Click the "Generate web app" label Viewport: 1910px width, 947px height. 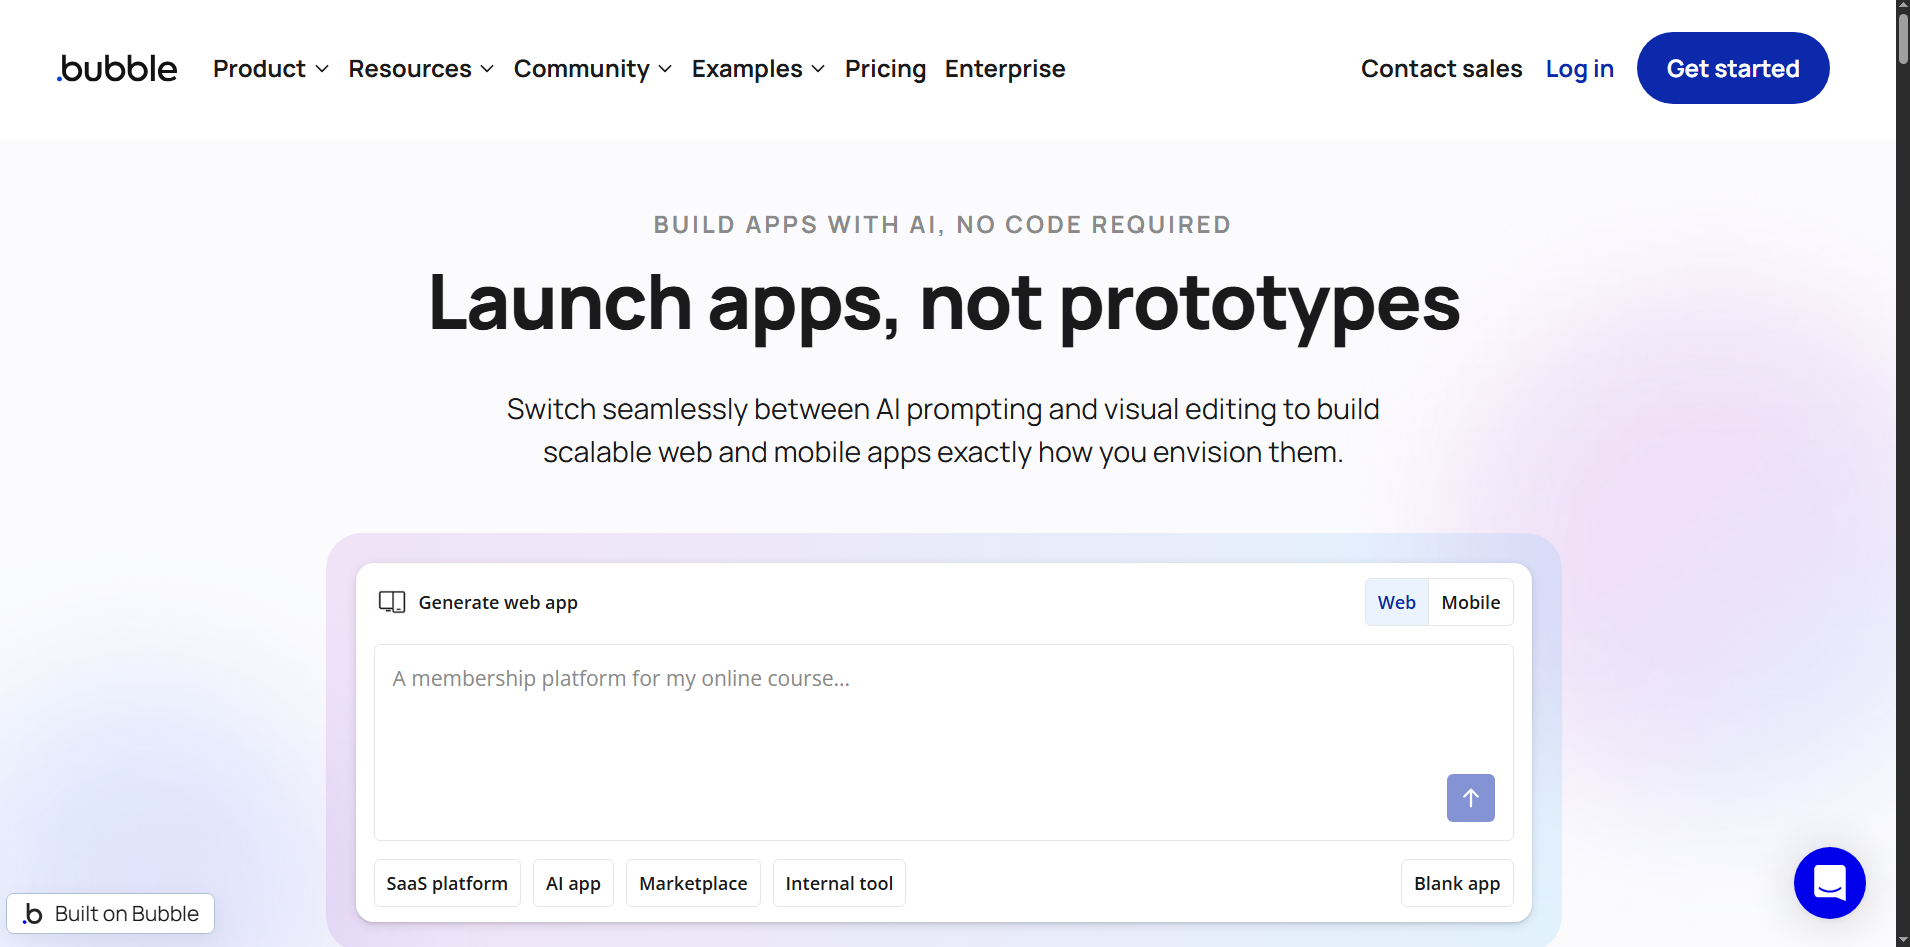click(498, 602)
